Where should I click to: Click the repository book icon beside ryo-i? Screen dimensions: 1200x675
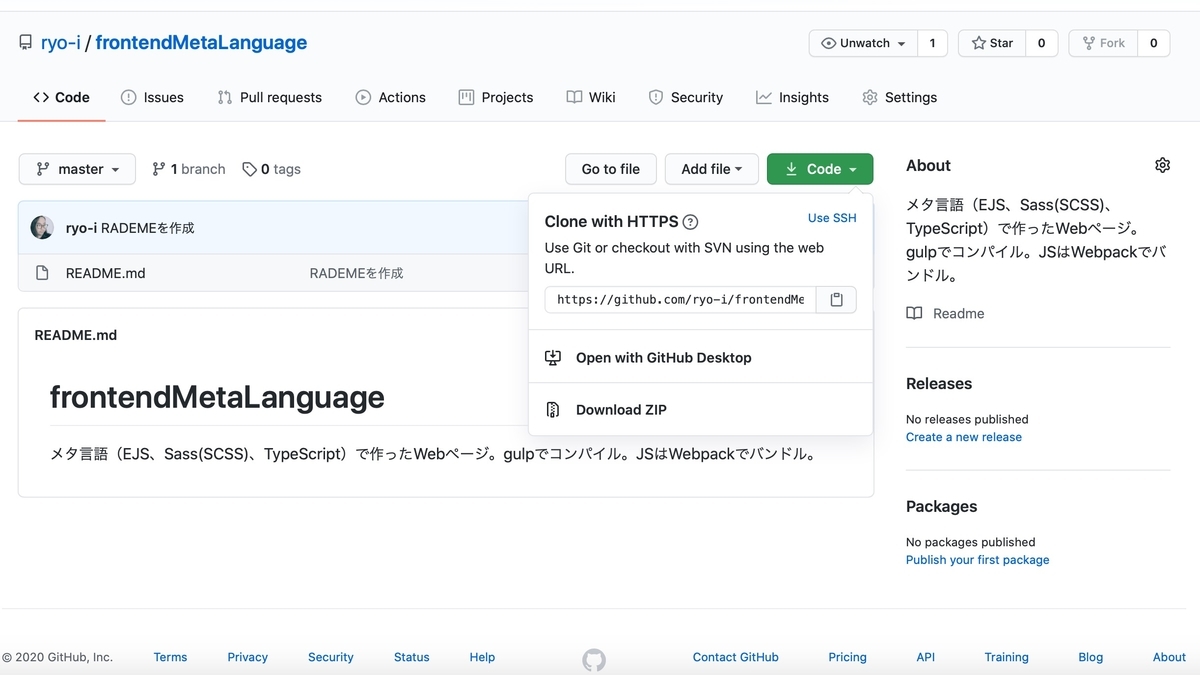coord(25,43)
